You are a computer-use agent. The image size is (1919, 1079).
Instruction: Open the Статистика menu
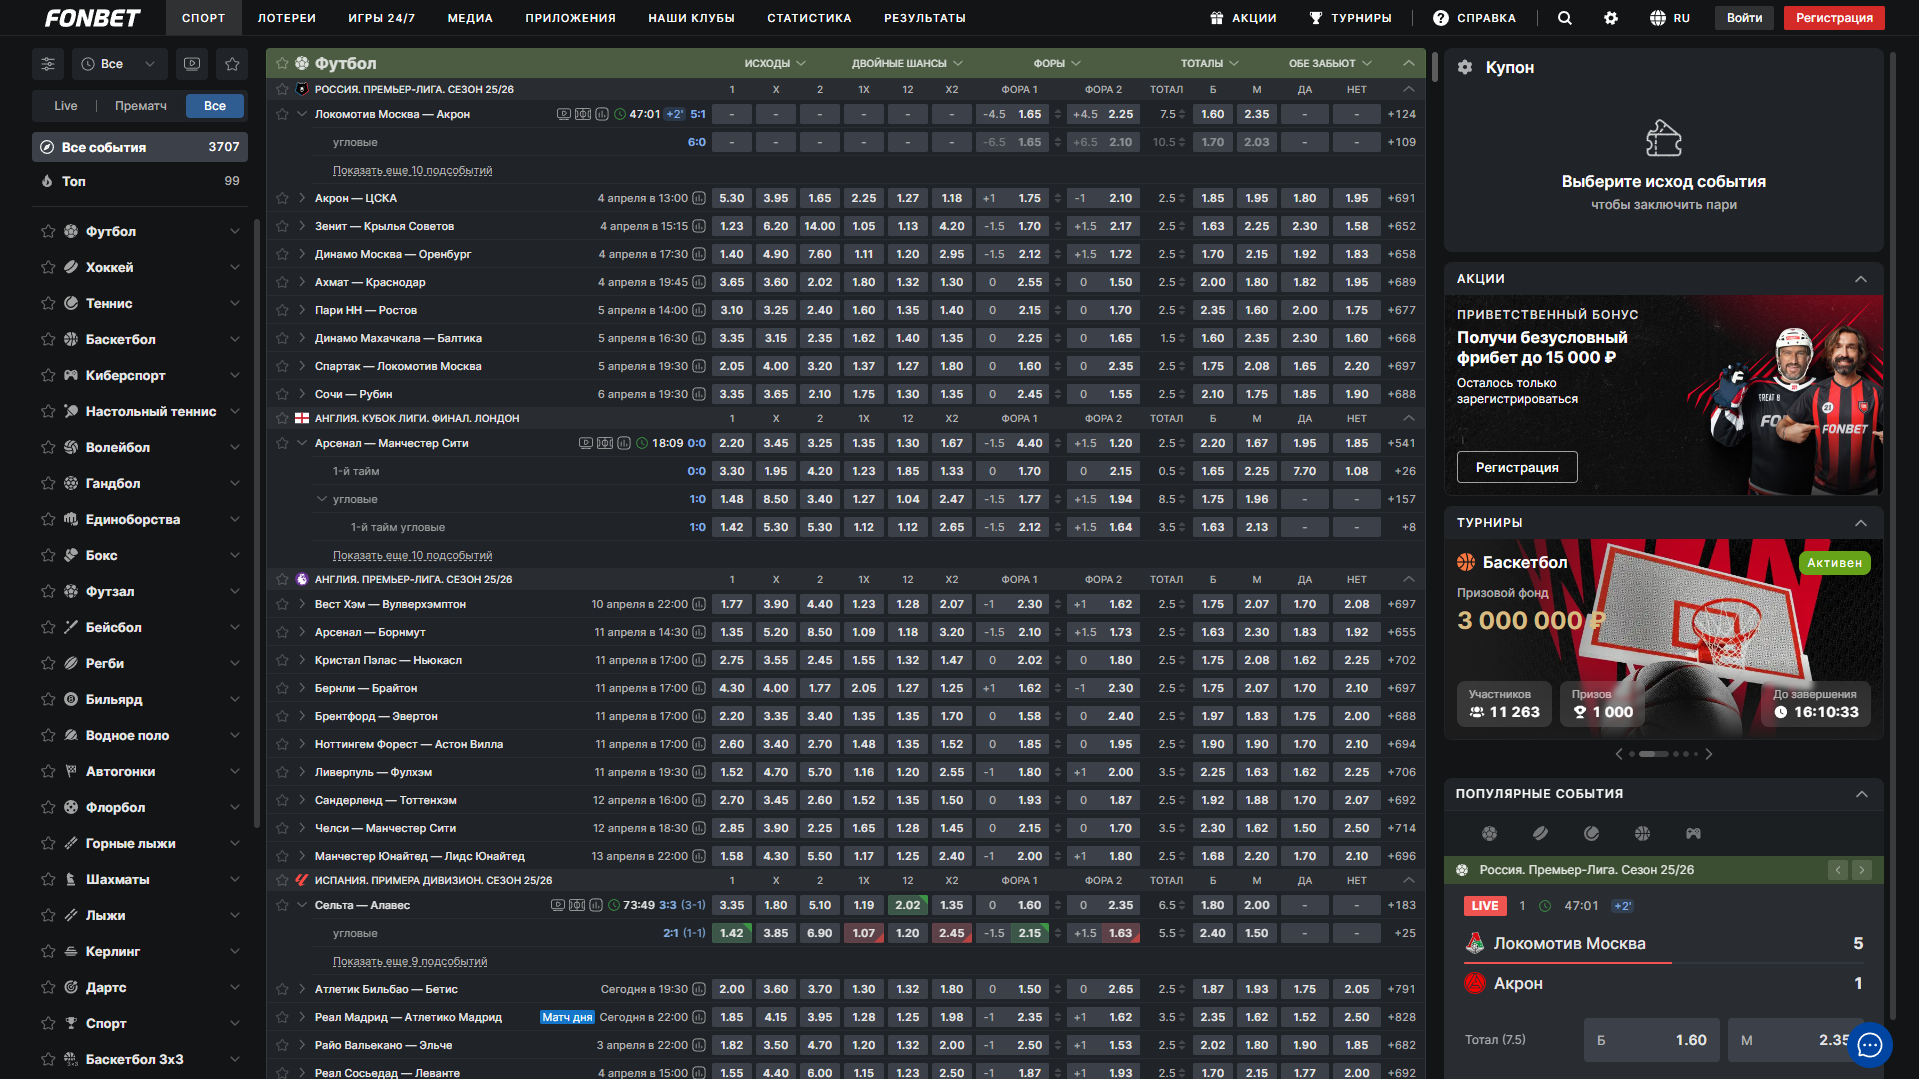pyautogui.click(x=809, y=18)
